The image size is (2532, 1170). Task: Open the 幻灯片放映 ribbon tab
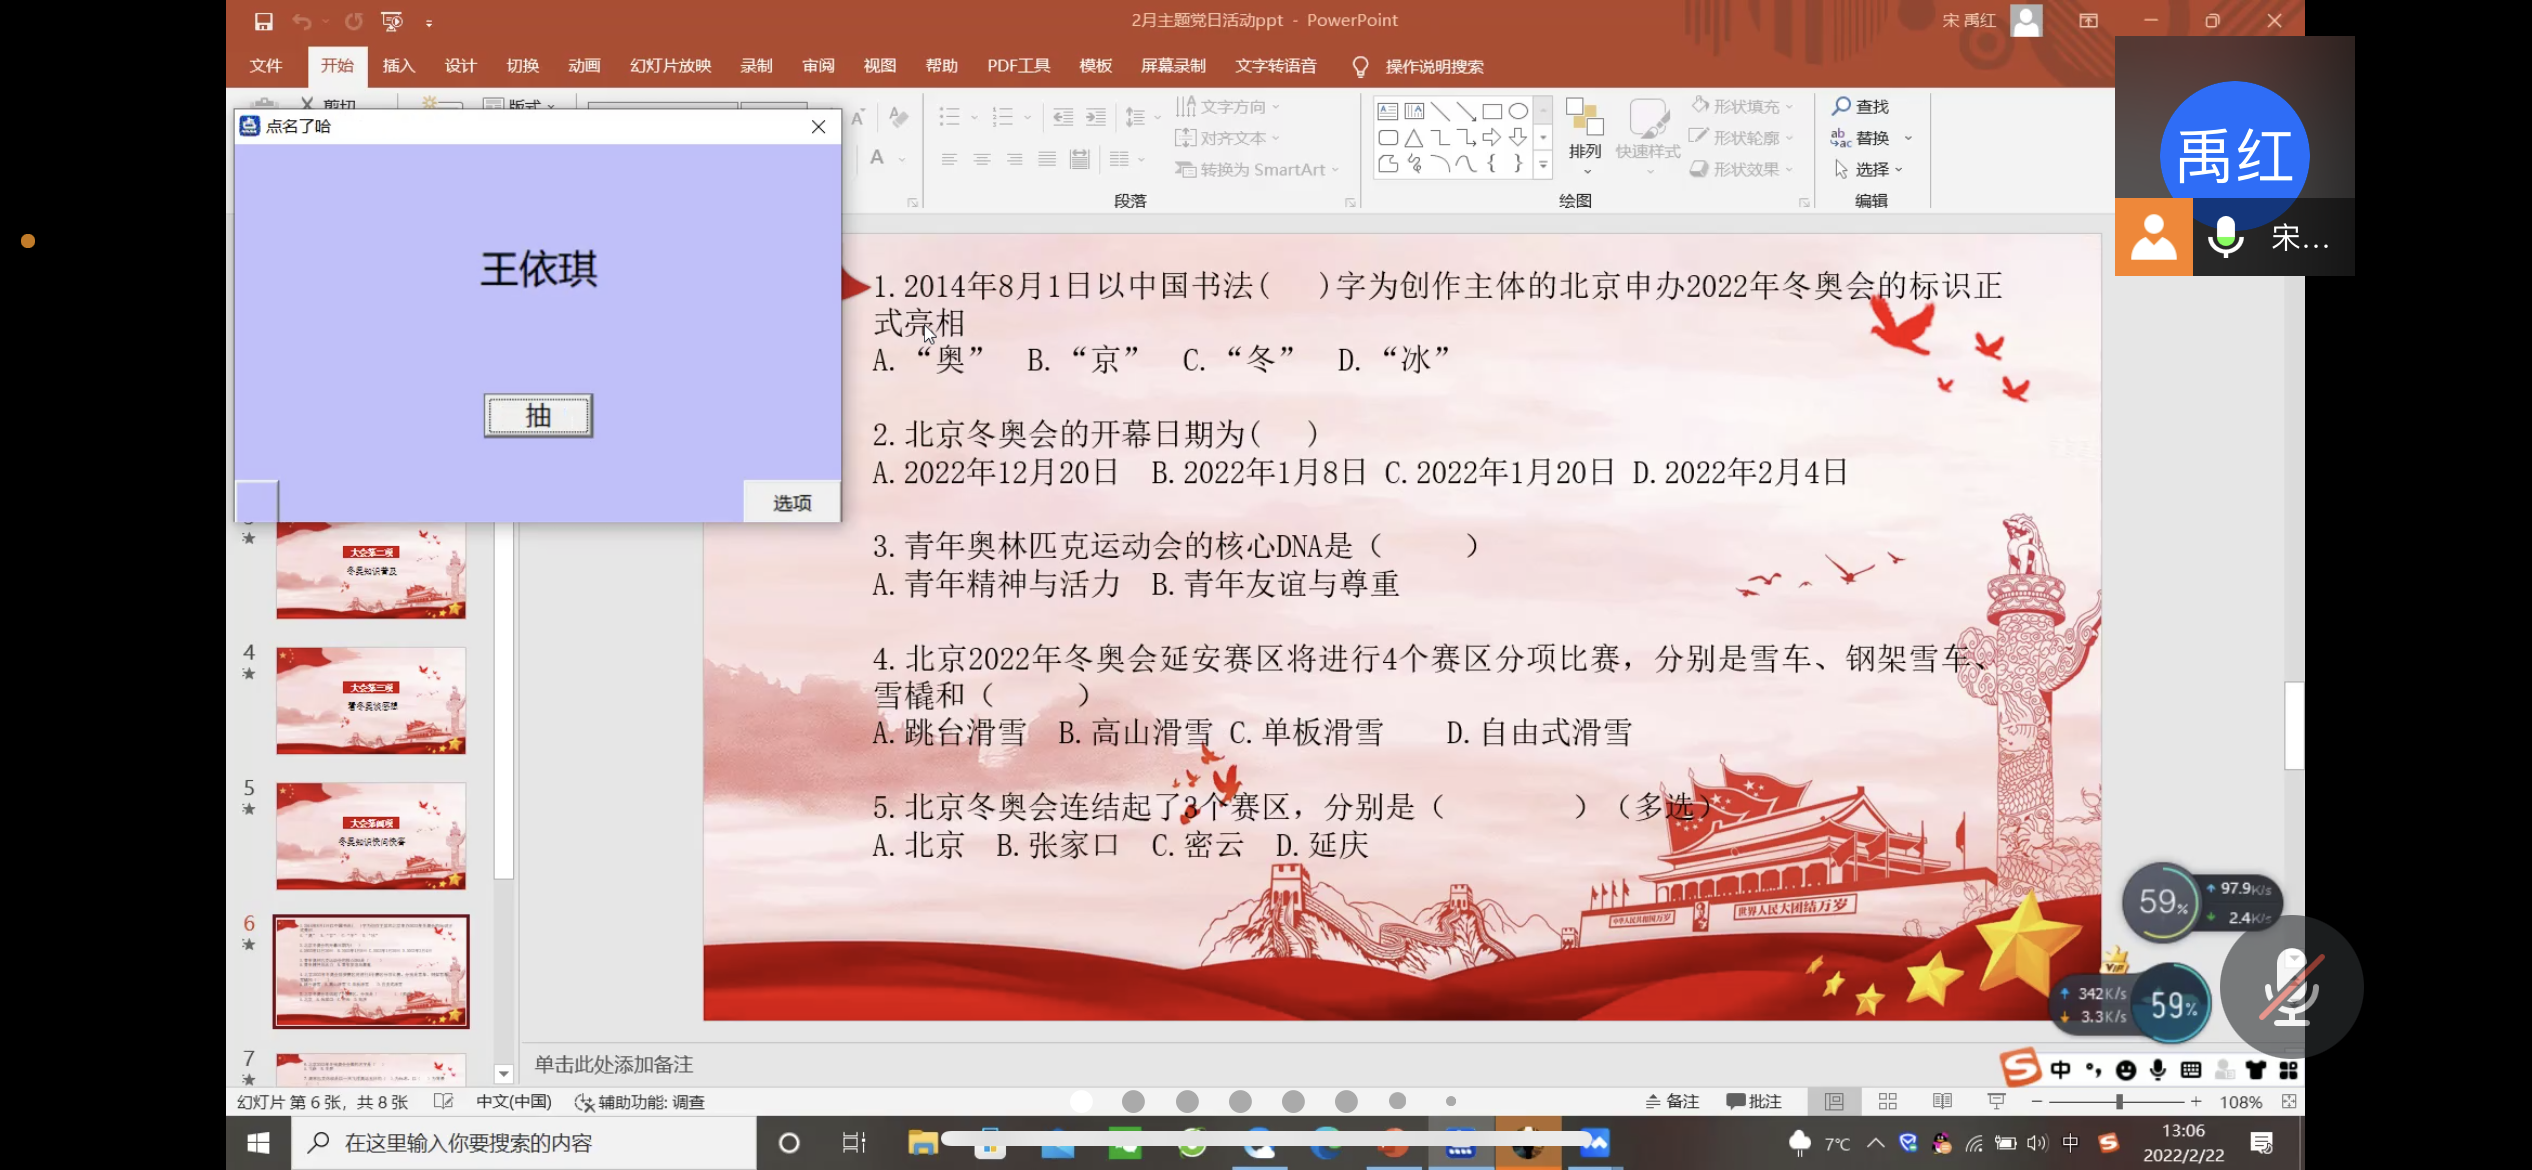pyautogui.click(x=670, y=66)
